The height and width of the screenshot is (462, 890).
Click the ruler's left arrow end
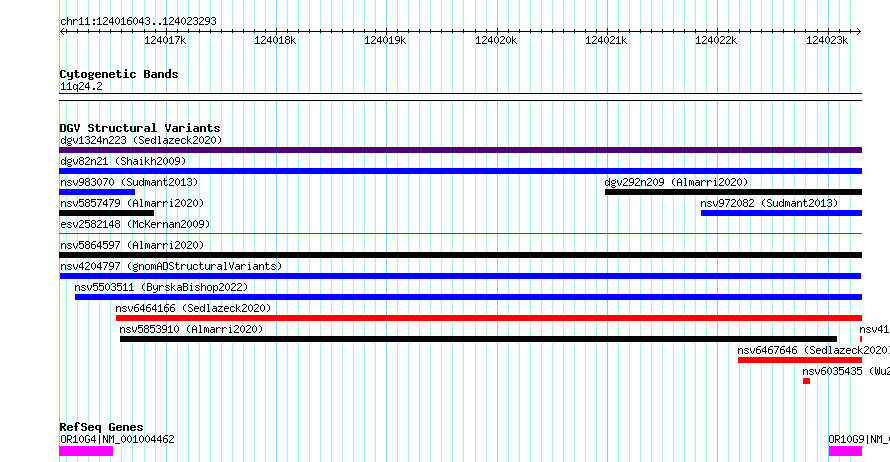[62, 32]
